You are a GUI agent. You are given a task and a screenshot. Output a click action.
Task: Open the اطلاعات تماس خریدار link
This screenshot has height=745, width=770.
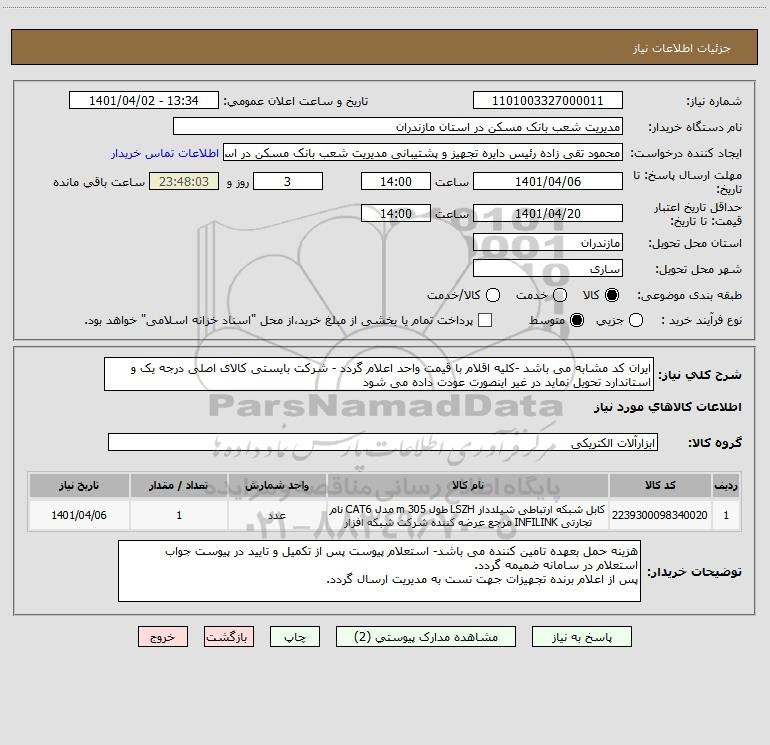pyautogui.click(x=165, y=153)
